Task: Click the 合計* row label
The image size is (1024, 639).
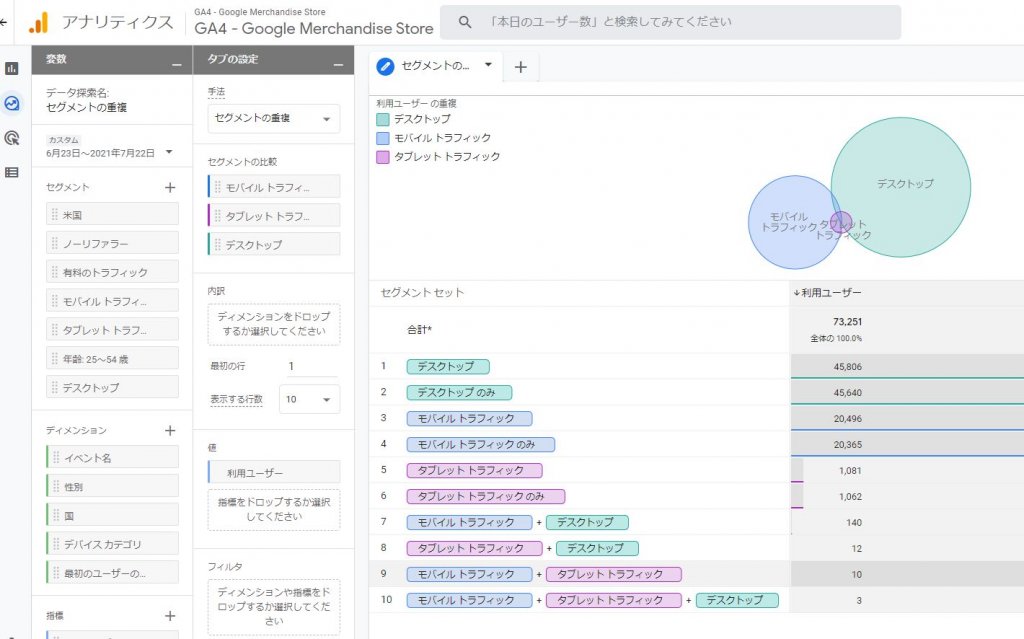Action: [419, 330]
